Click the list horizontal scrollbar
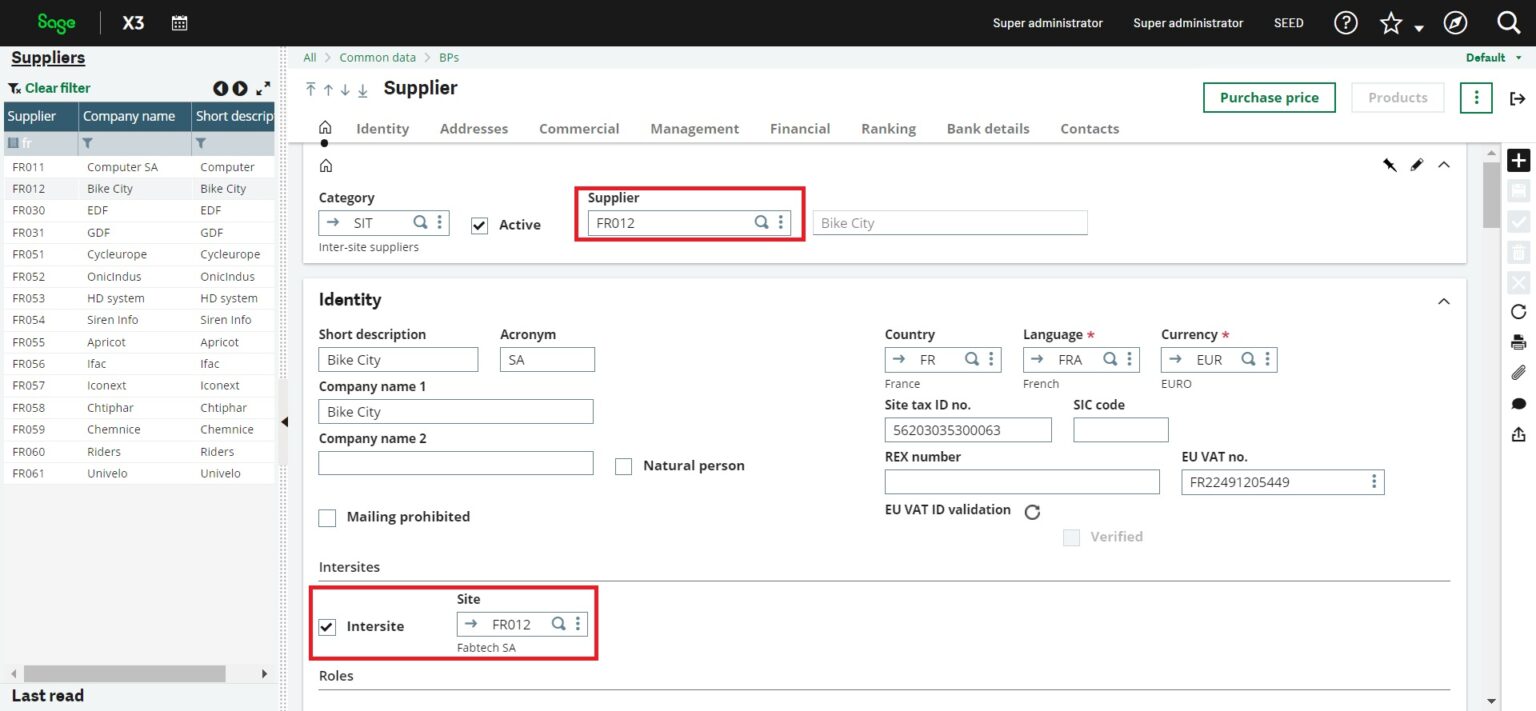Viewport: 1536px width, 711px height. pos(125,674)
